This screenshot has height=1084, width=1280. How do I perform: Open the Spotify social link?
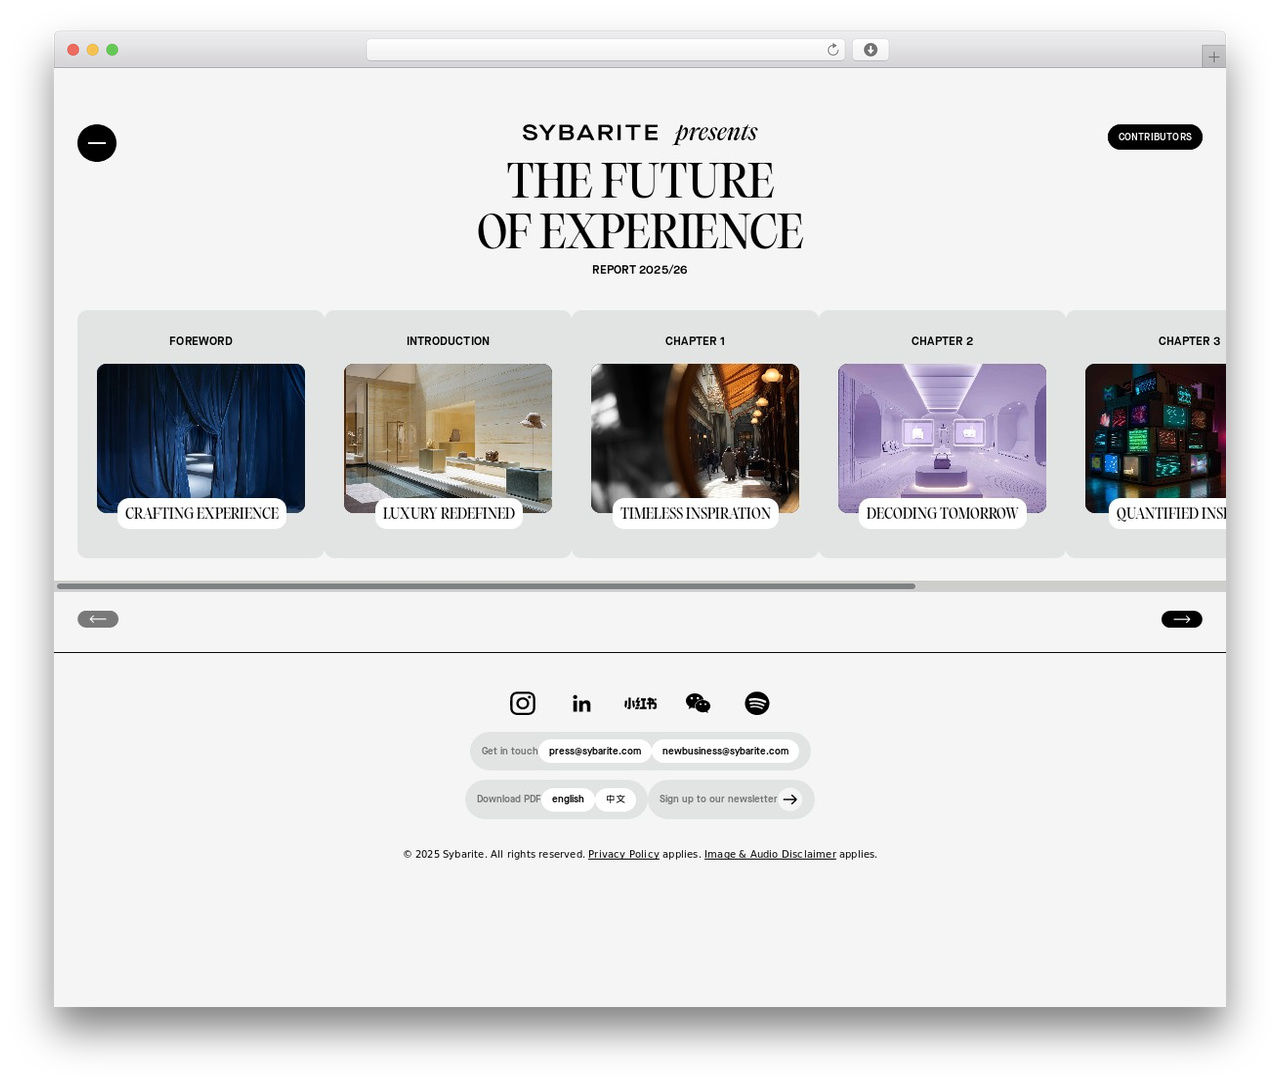[x=757, y=703]
